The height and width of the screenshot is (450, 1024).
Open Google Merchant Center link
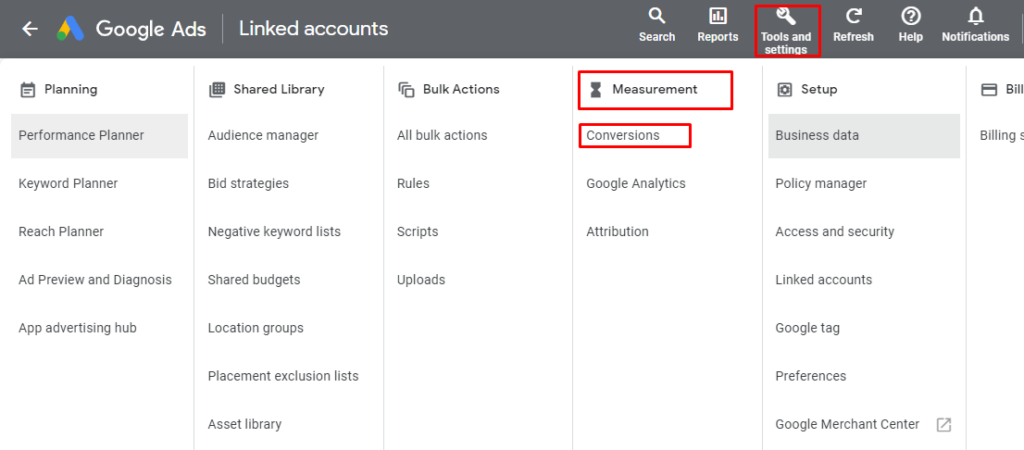(x=847, y=425)
